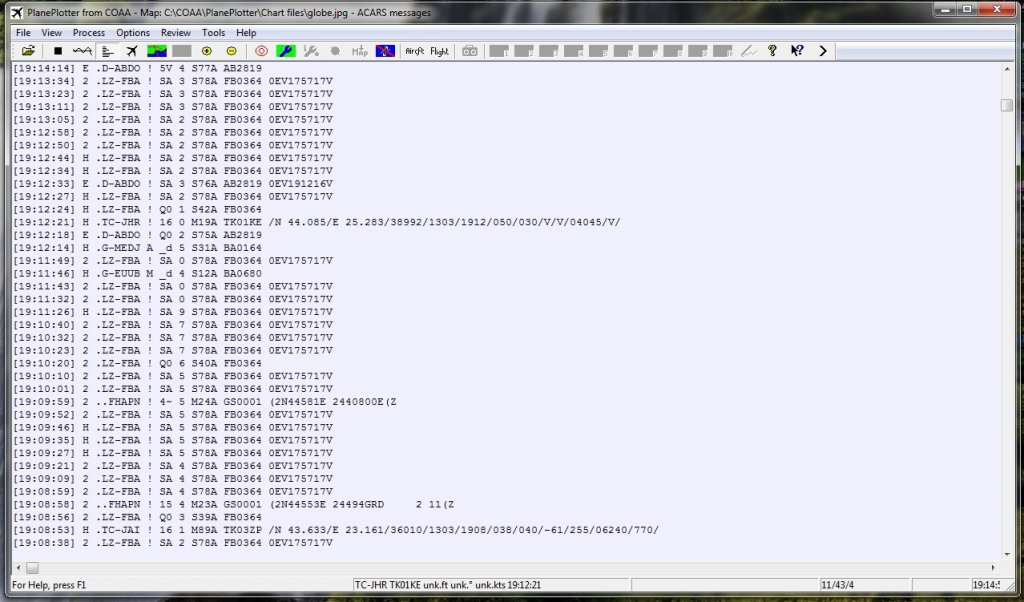Image resolution: width=1024 pixels, height=602 pixels.
Task: Click the horizontal scrollbar right arrow
Action: click(x=993, y=567)
